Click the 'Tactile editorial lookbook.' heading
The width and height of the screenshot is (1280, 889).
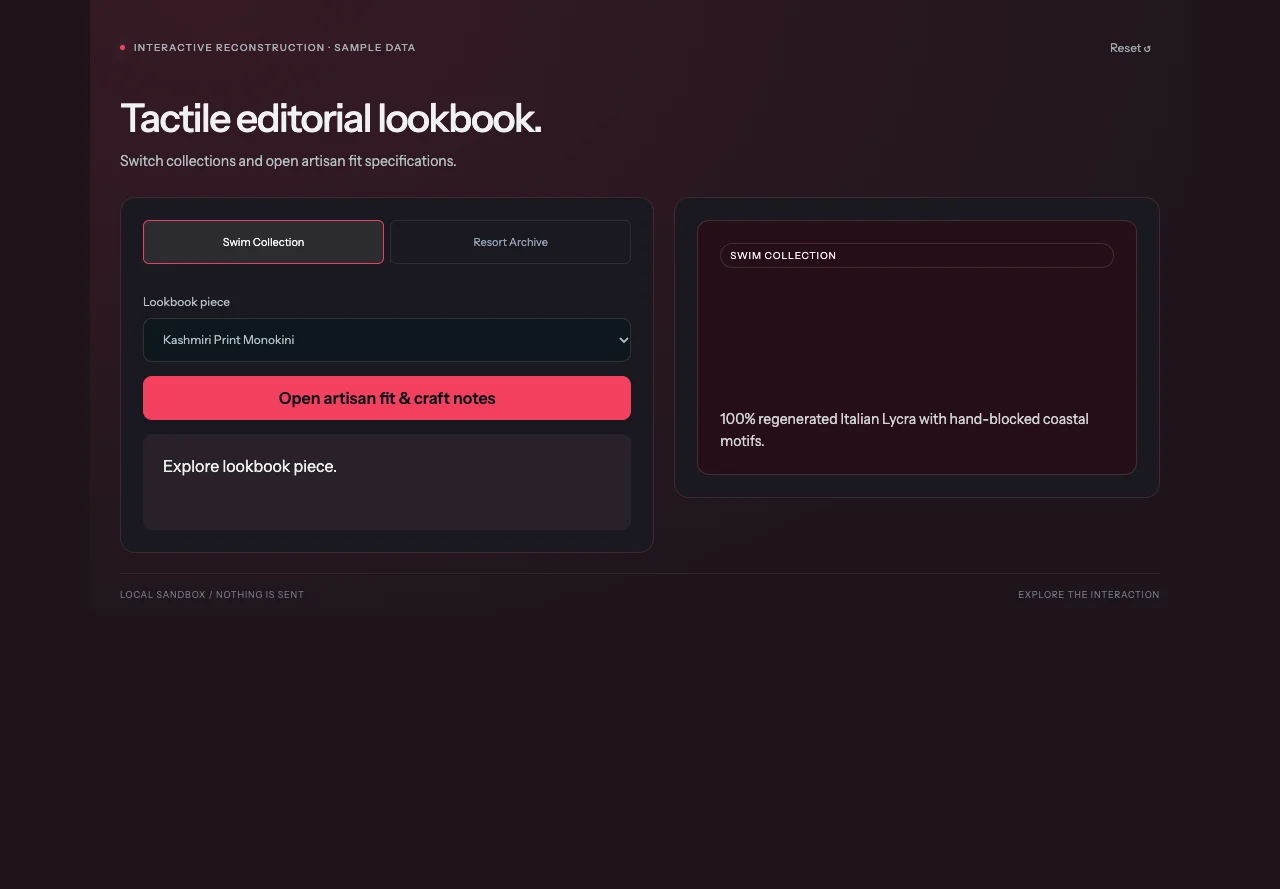coord(331,119)
